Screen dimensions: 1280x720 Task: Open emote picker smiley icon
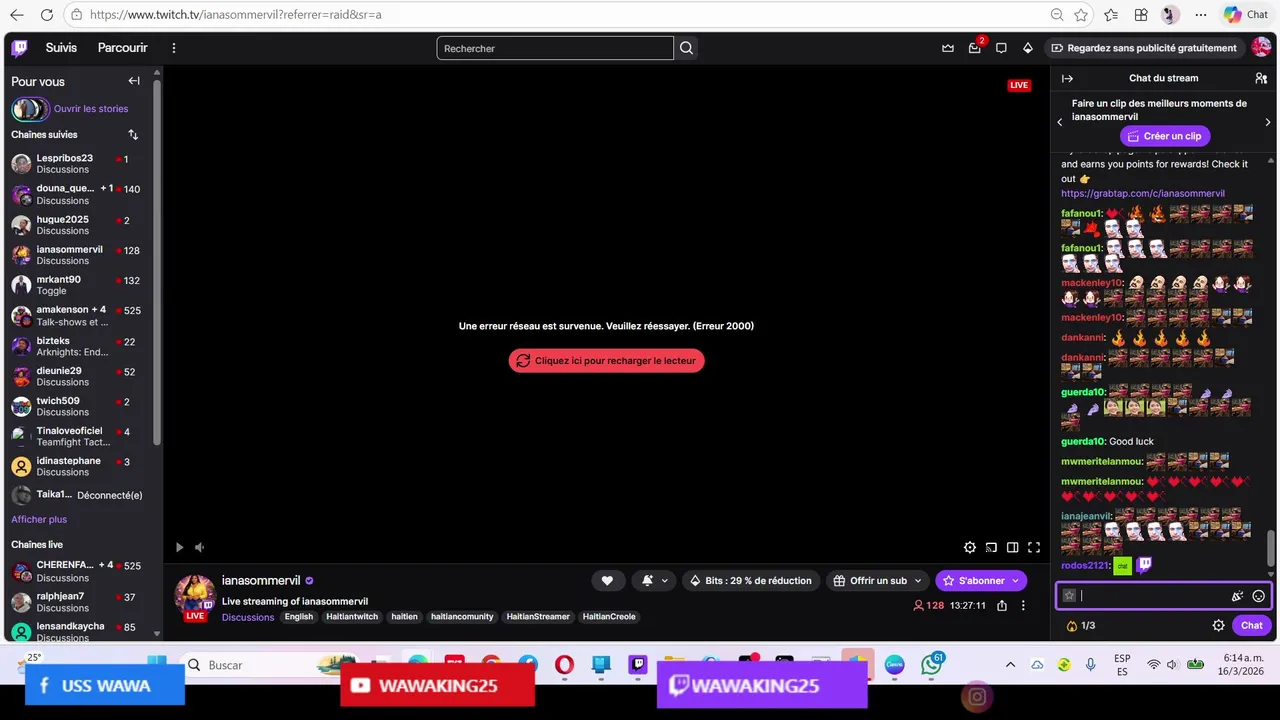point(1259,596)
